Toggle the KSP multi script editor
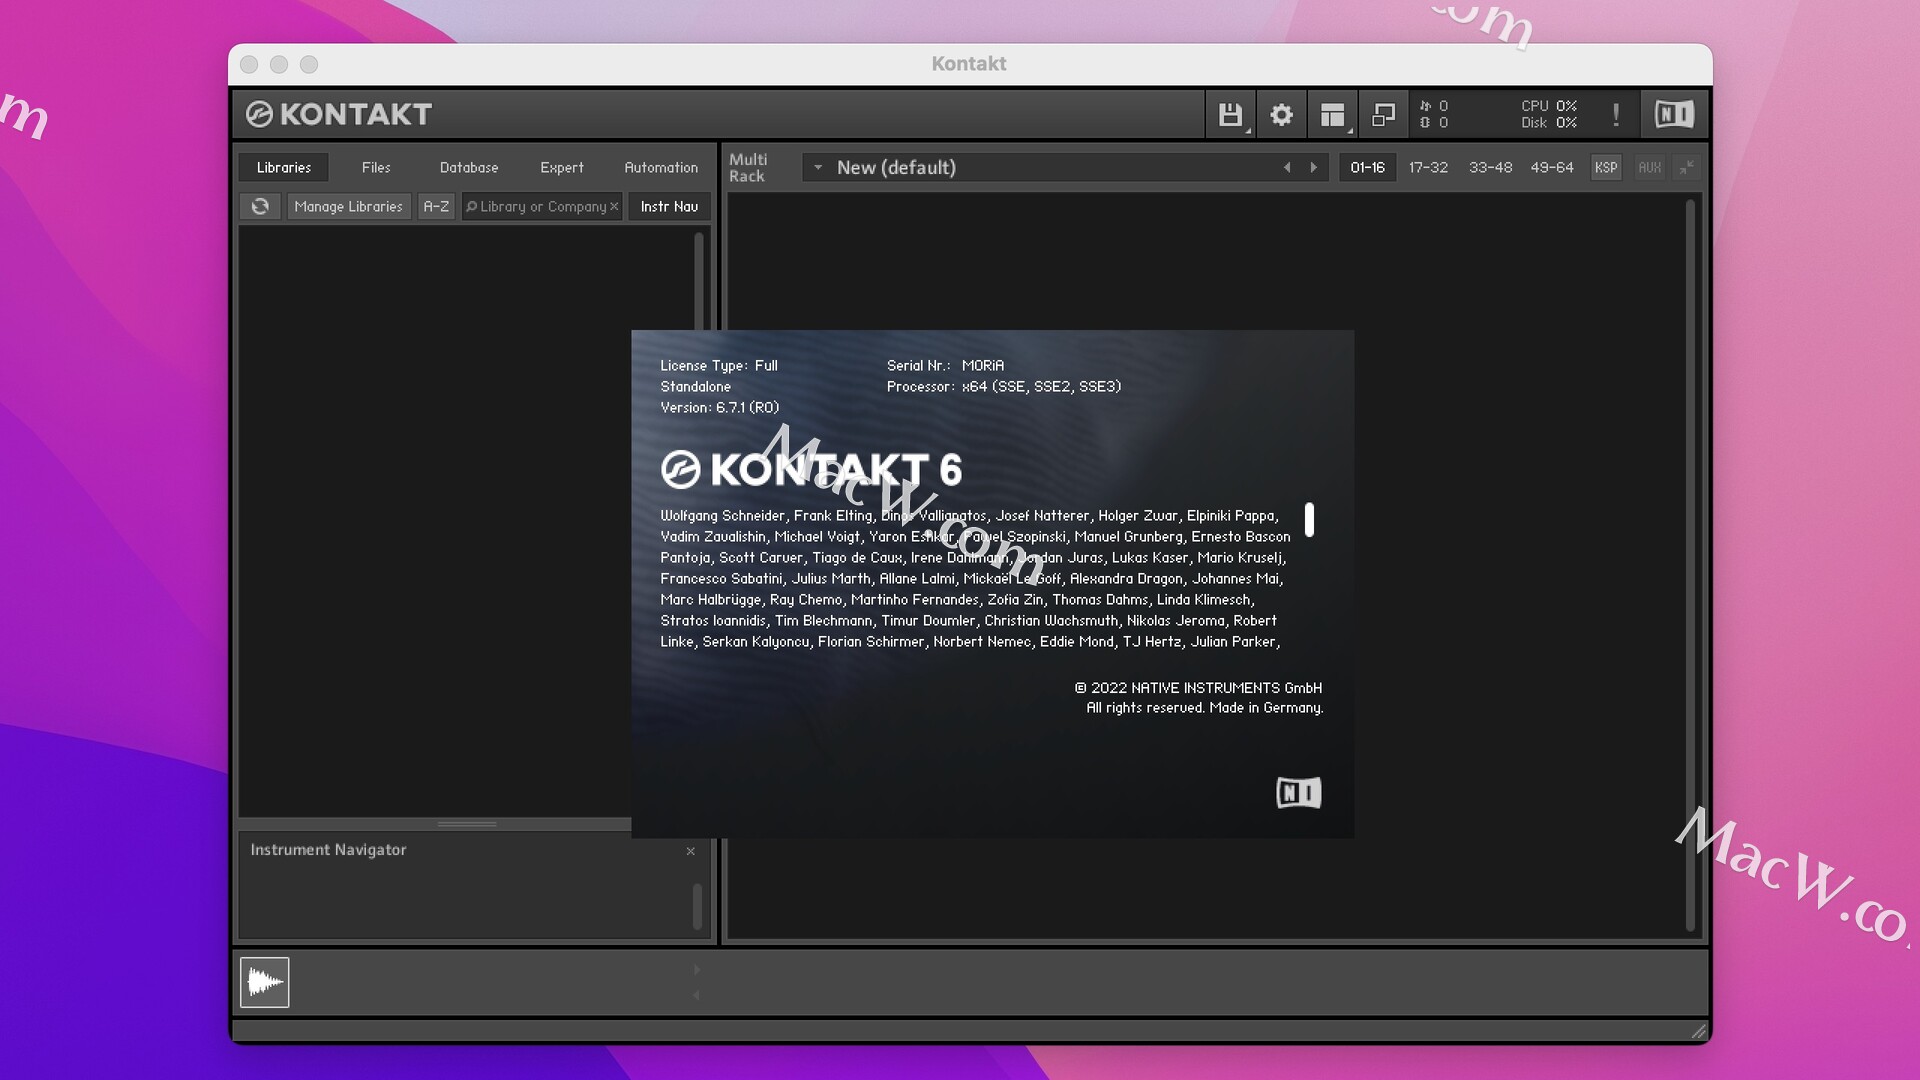Image resolution: width=1920 pixels, height=1080 pixels. (1606, 167)
